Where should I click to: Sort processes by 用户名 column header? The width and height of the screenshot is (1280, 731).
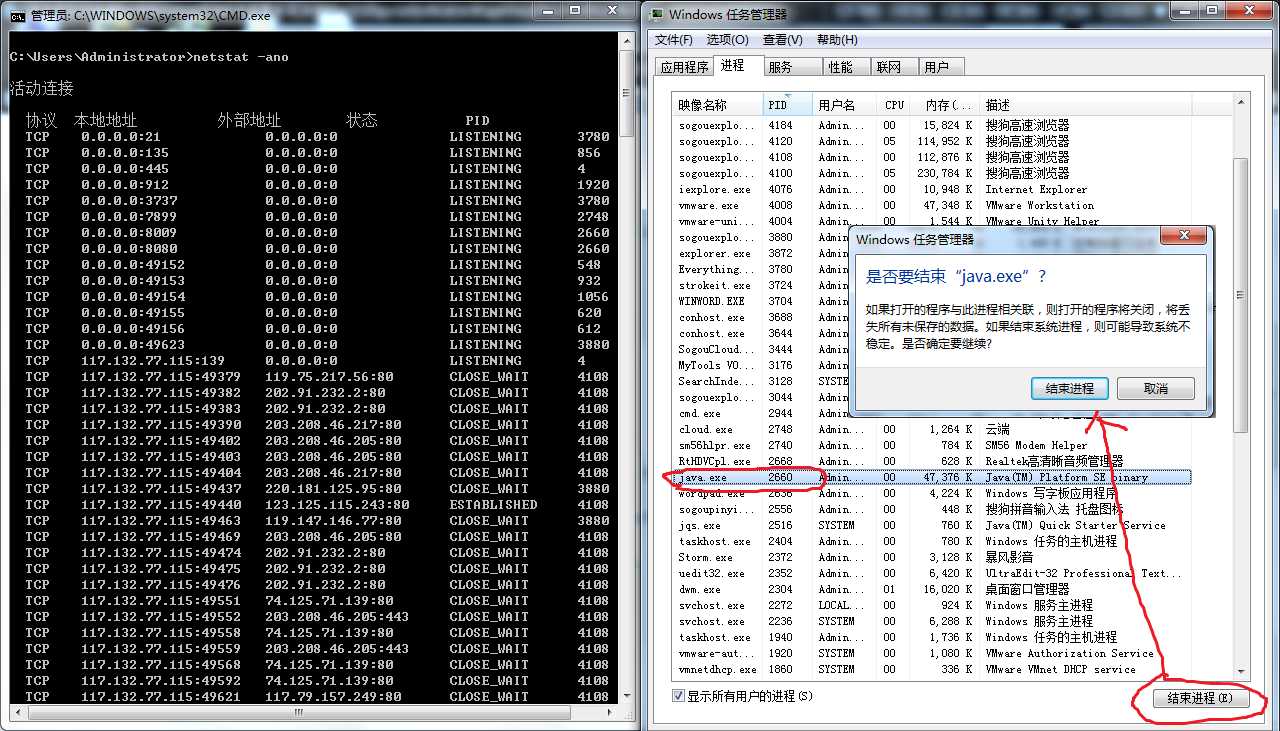tap(846, 105)
